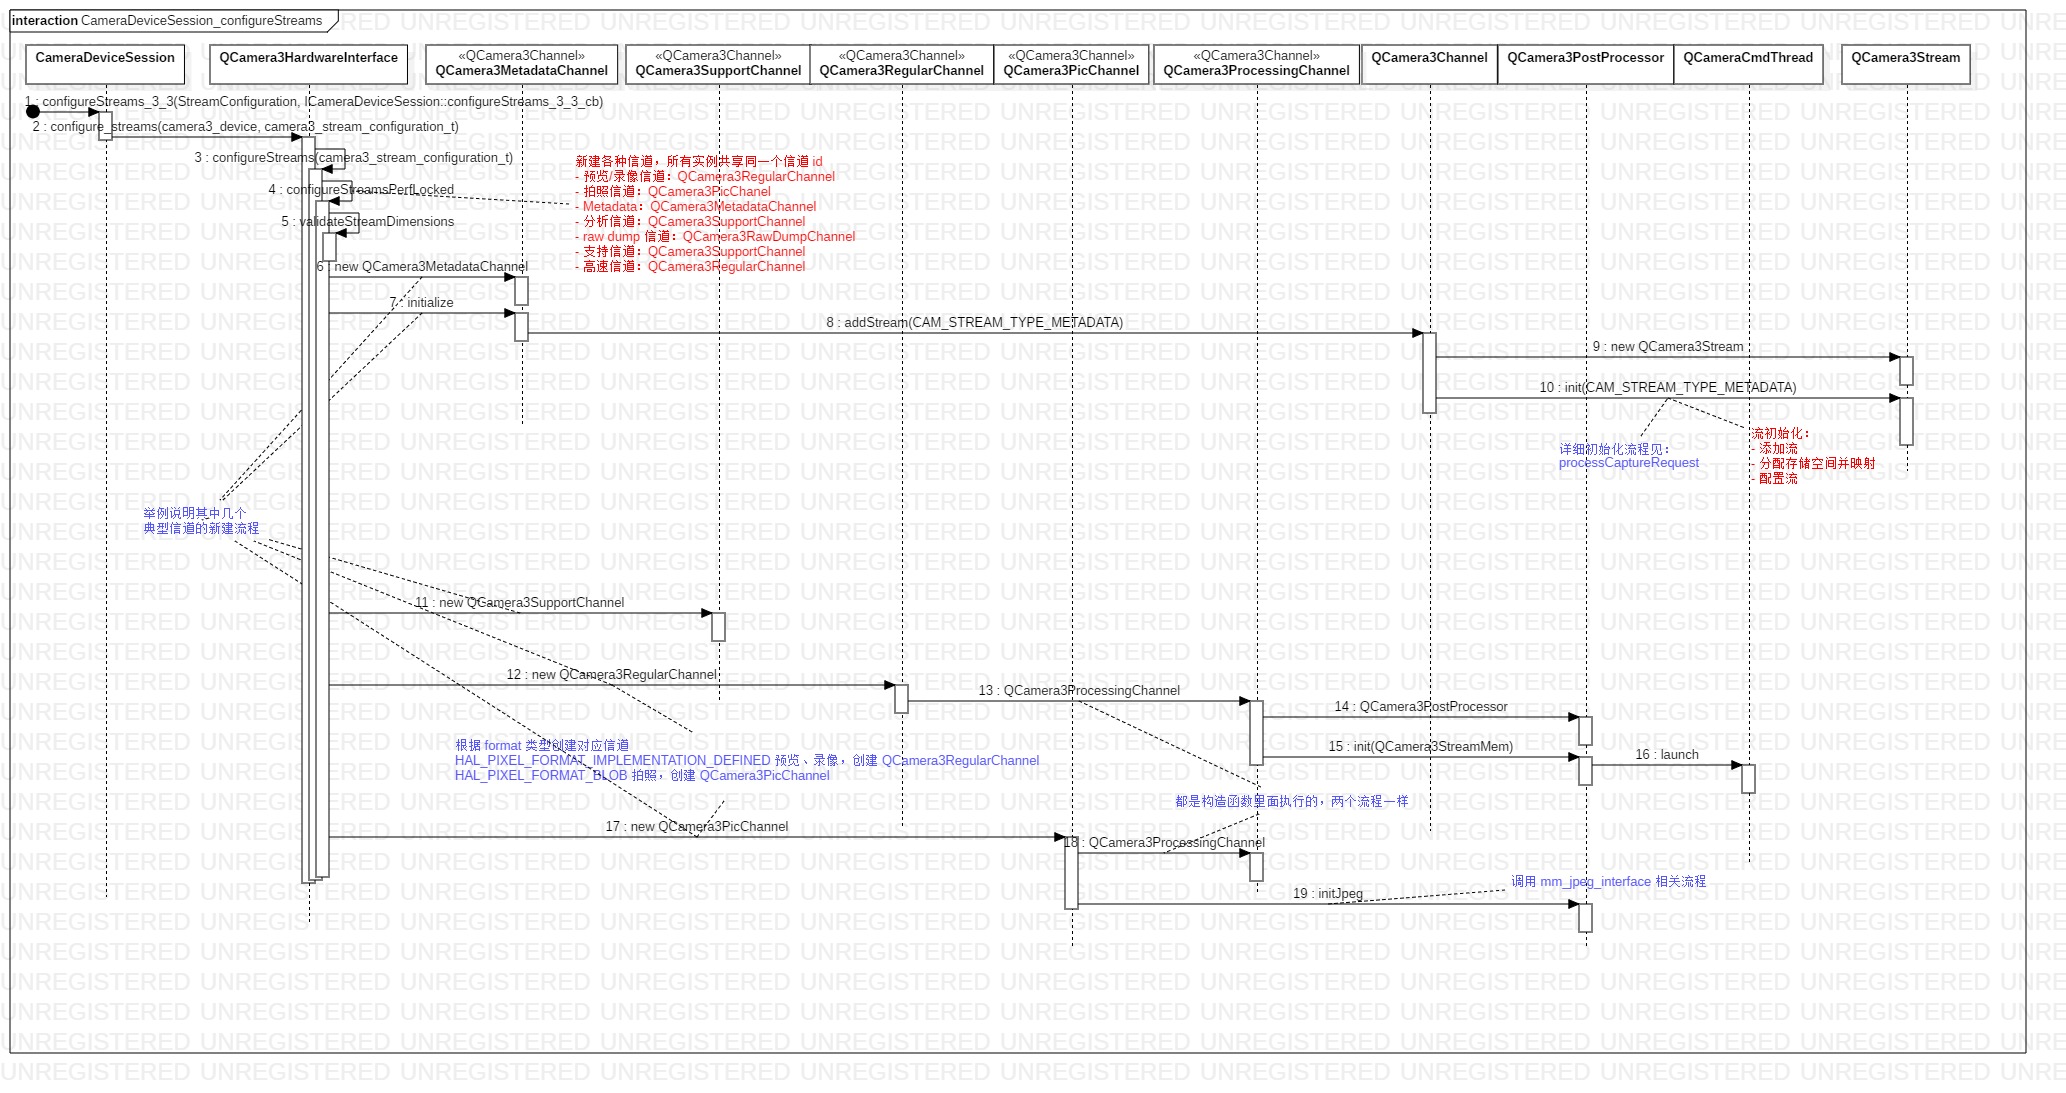Viewport: 2066px width, 1093px height.
Task: Select message 14 QCamera3PostProcessor label
Action: pyautogui.click(x=1420, y=707)
